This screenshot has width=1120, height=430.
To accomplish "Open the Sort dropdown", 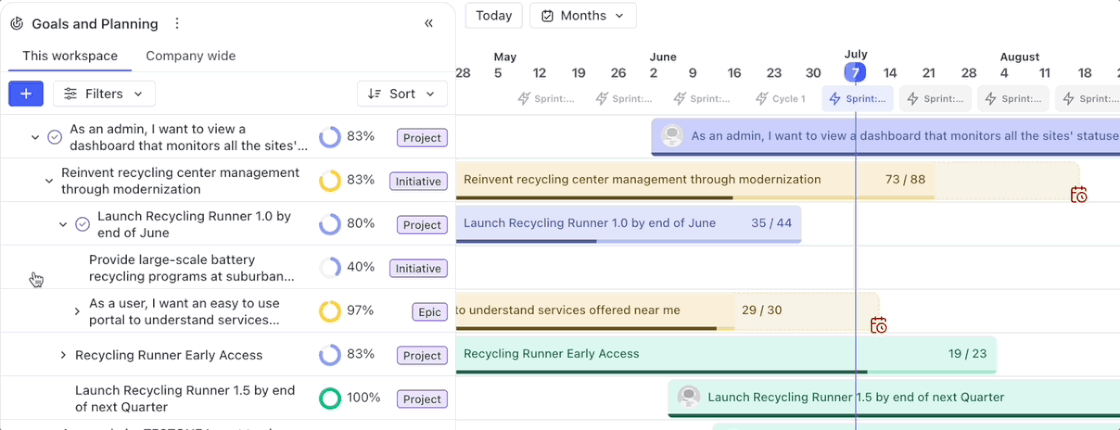I will click(x=402, y=93).
